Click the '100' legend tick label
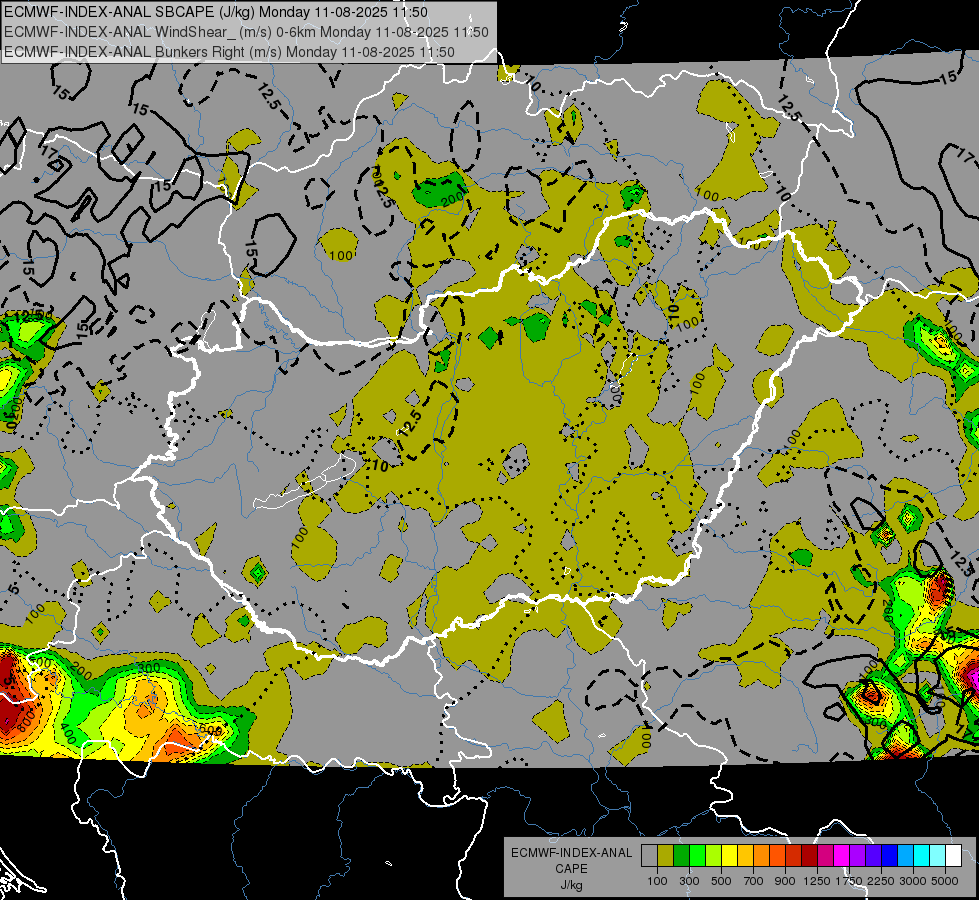Viewport: 979px width, 900px height. click(x=657, y=881)
